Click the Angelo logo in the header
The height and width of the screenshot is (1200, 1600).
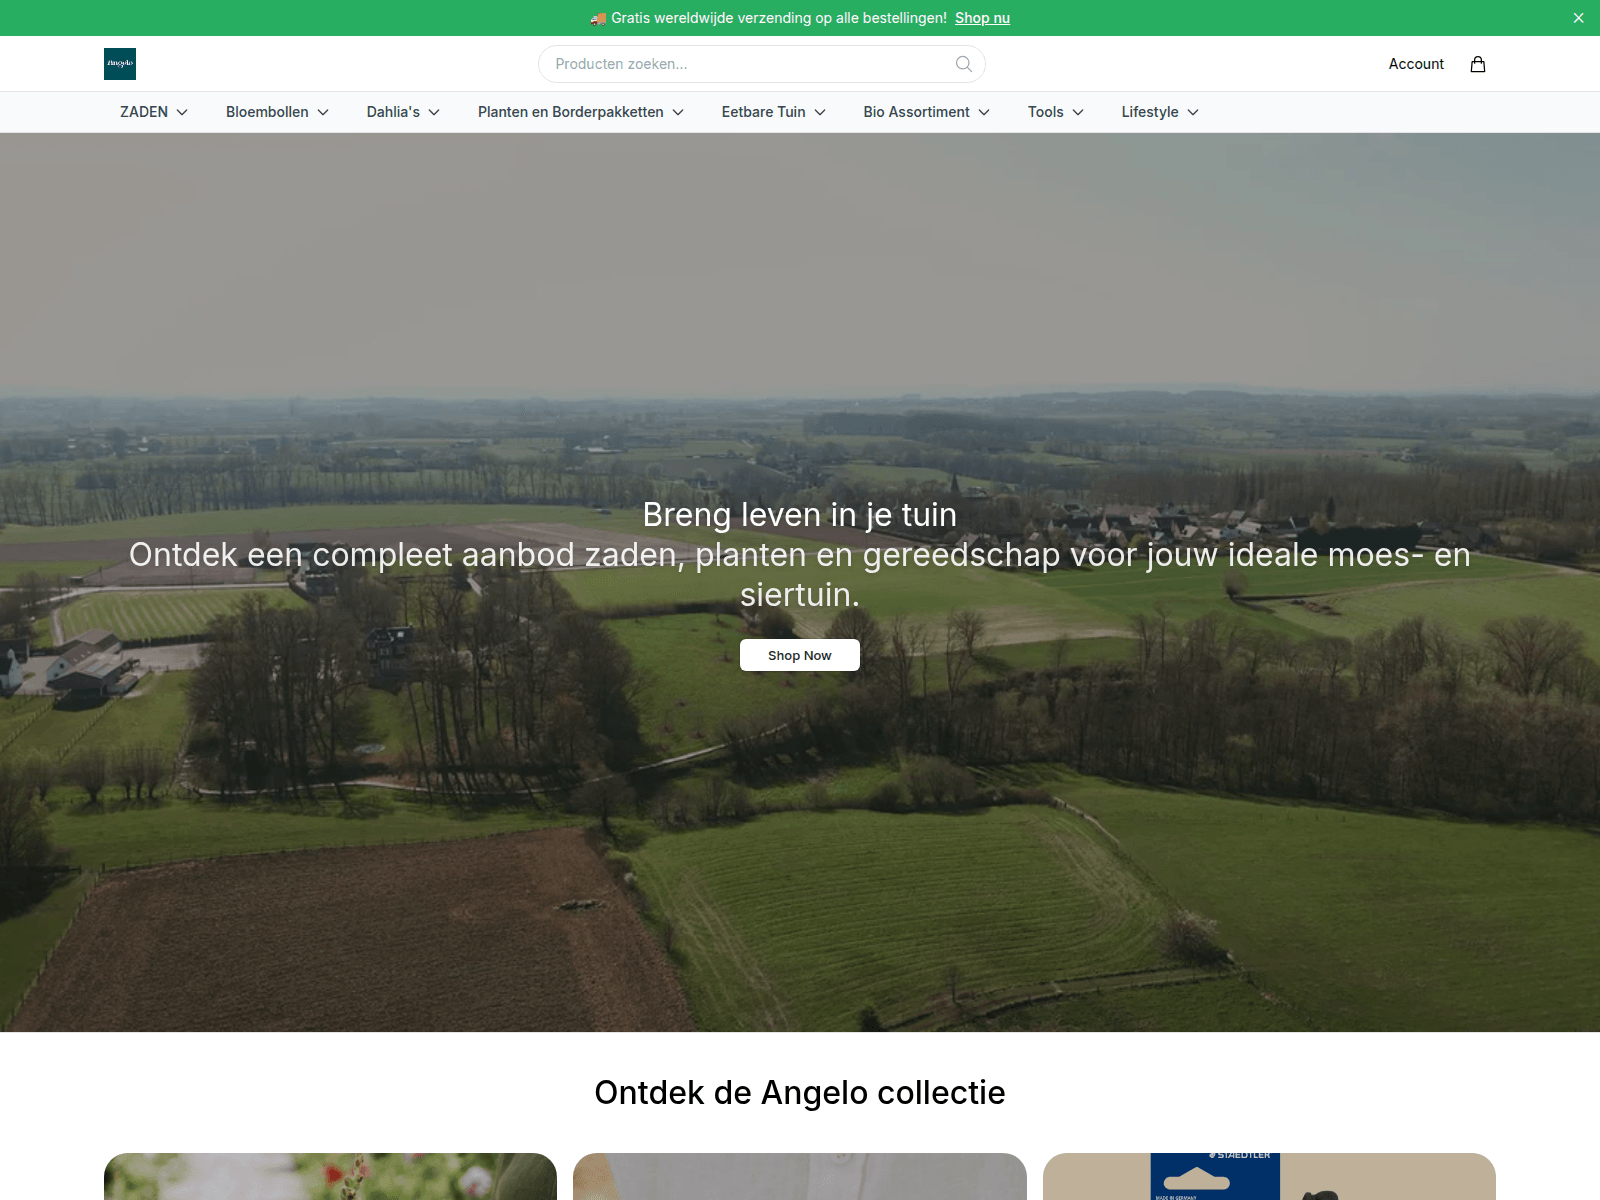tap(120, 64)
